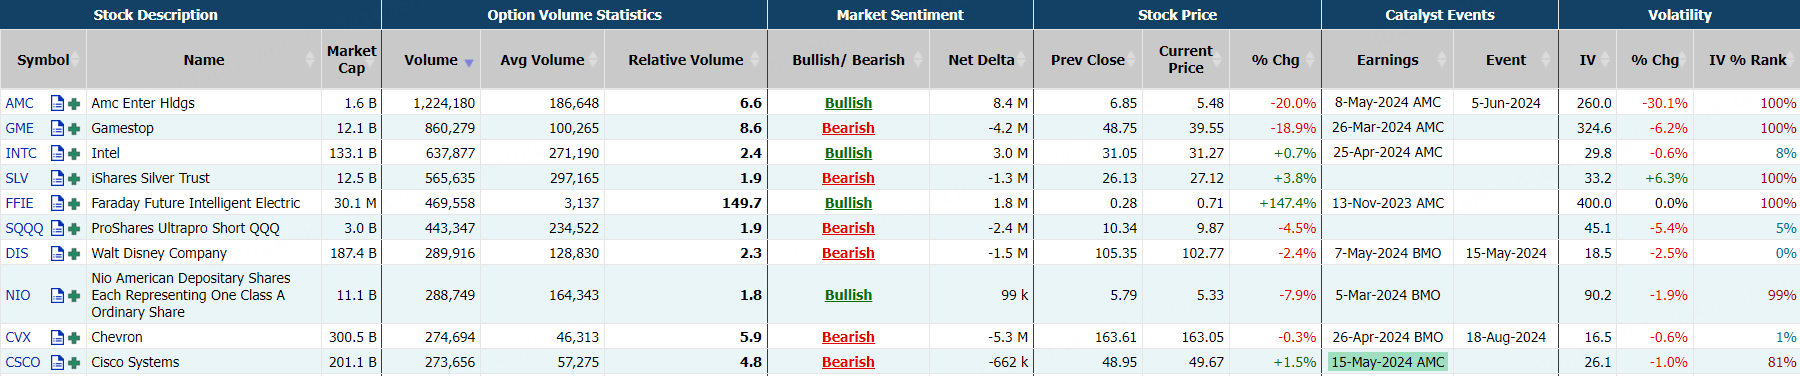Open the document icon for INTC
The width and height of the screenshot is (1800, 376).
coord(57,153)
